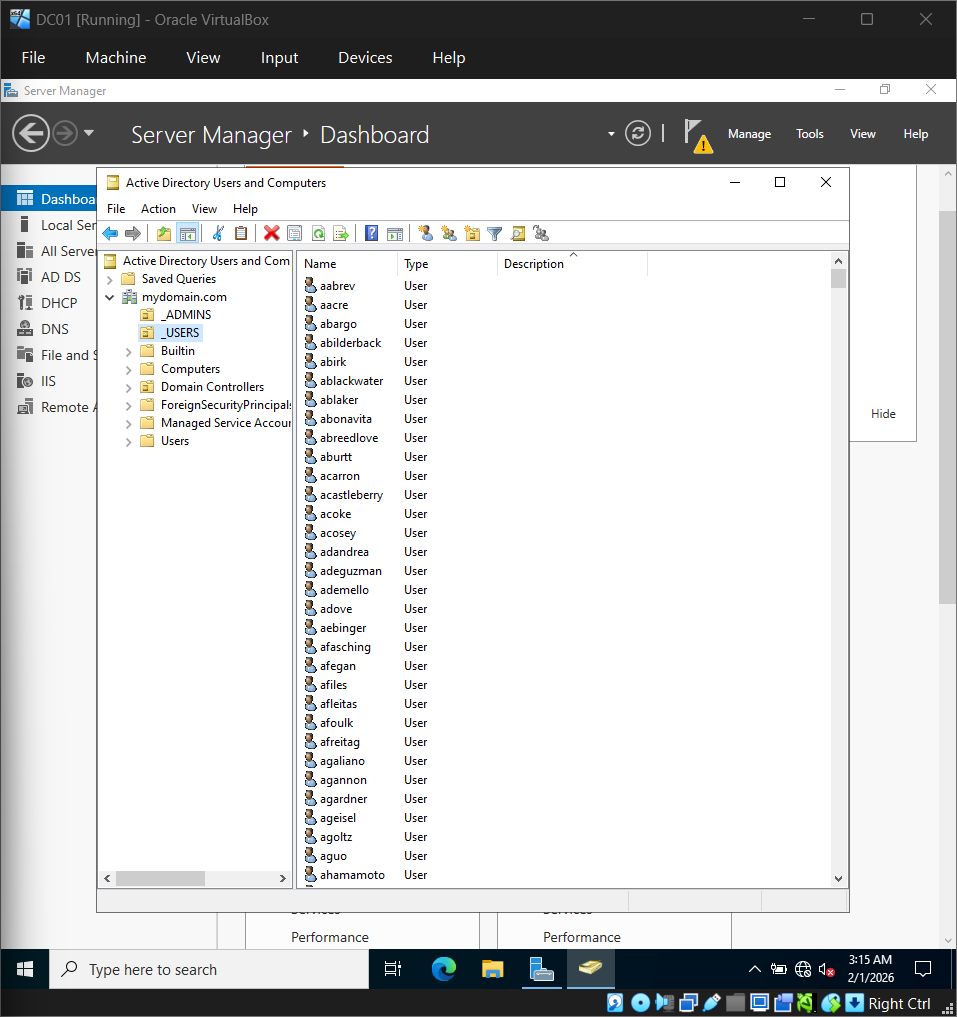Viewport: 957px width, 1017px height.
Task: Click VirtualBox audio status icon
Action: pos(664,1003)
